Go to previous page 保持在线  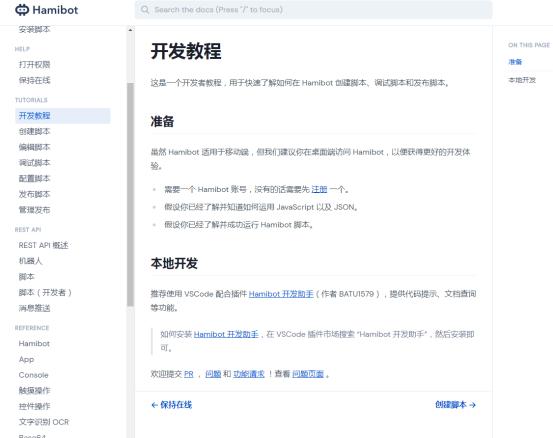[x=171, y=404]
